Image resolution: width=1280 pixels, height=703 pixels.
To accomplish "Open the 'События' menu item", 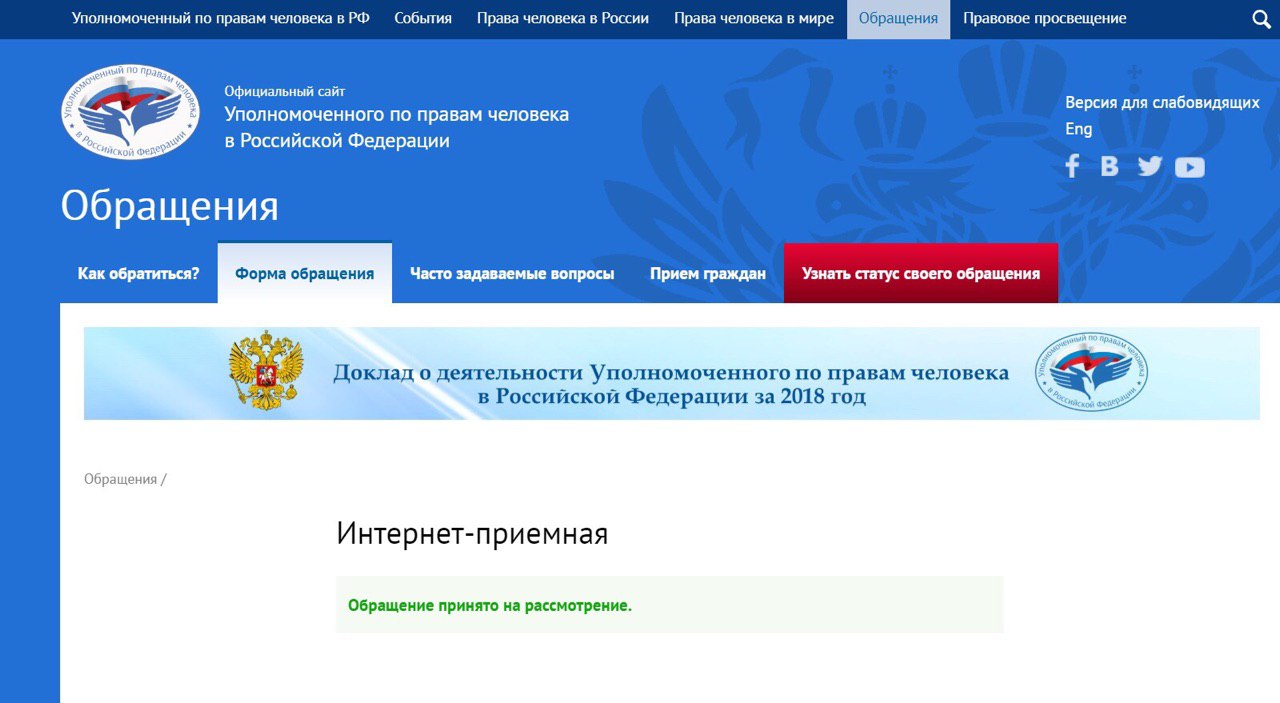I will 423,19.
